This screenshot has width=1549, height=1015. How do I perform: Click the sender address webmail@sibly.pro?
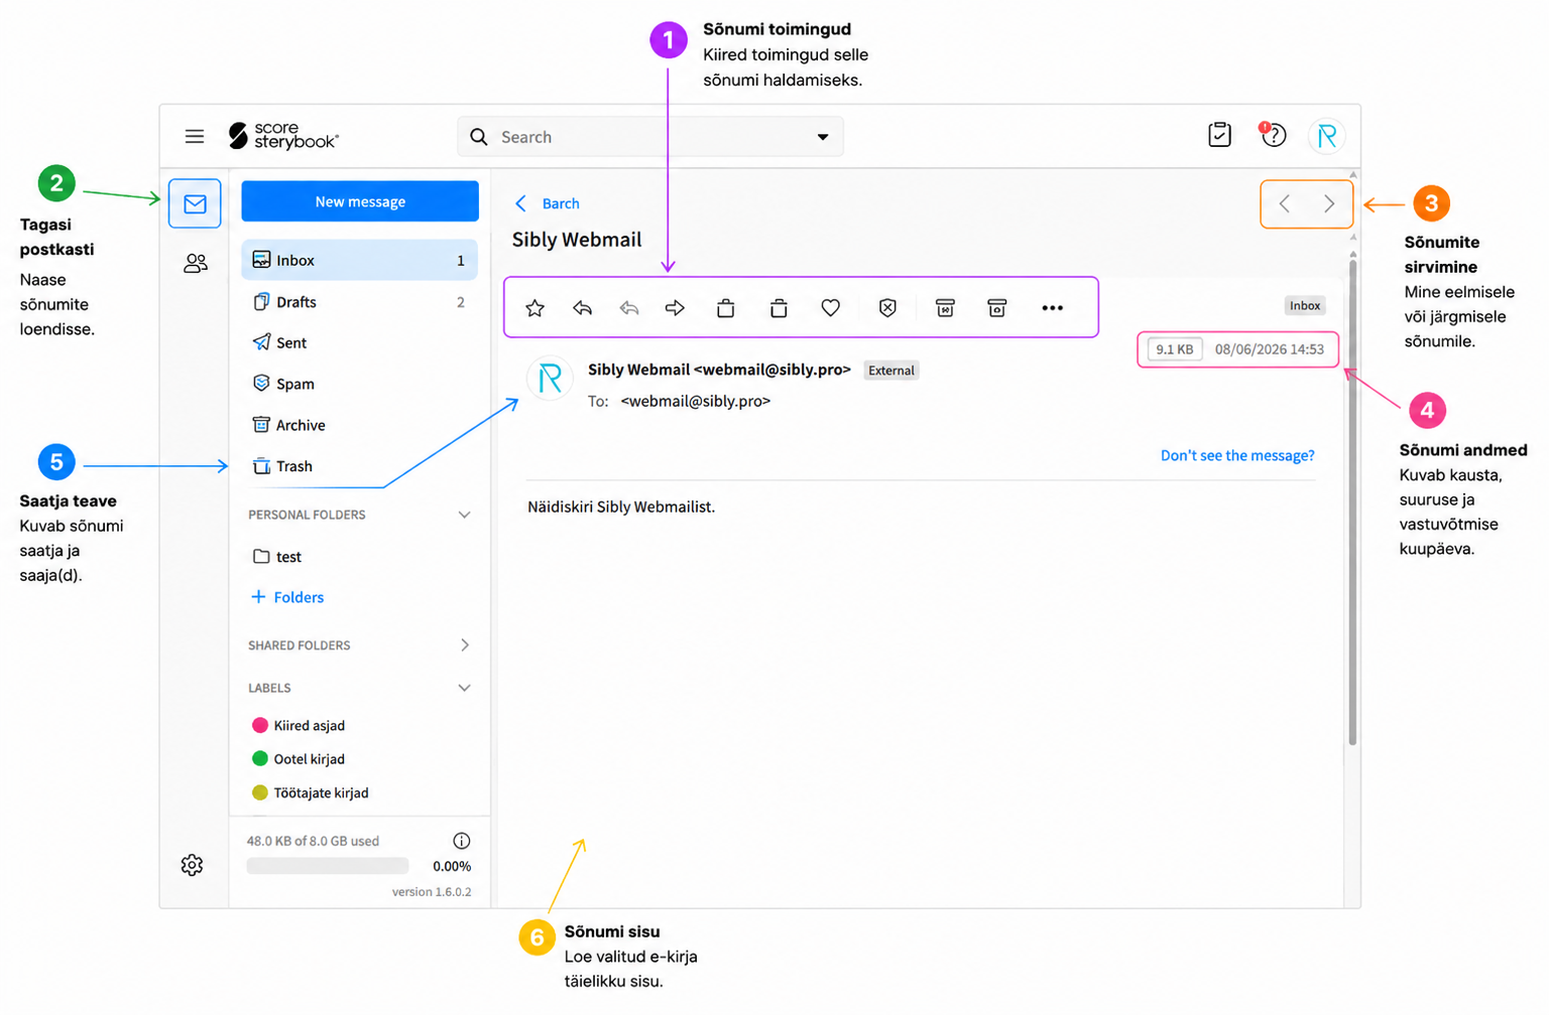[x=772, y=369]
